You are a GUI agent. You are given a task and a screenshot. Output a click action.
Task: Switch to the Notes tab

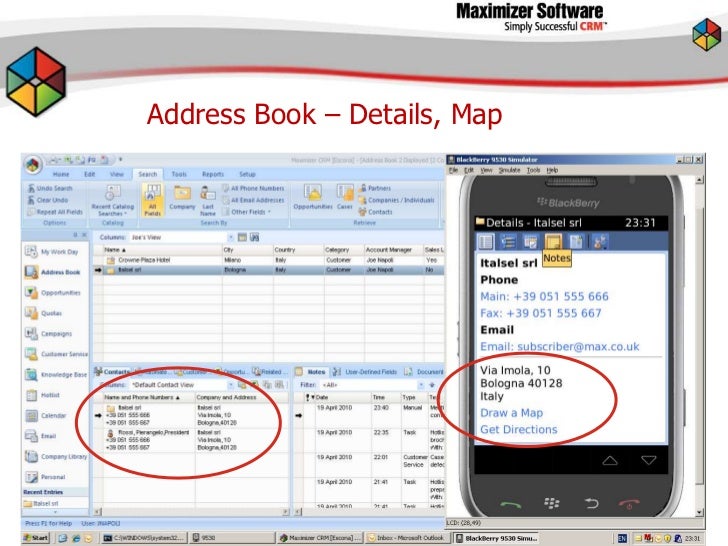tap(312, 372)
